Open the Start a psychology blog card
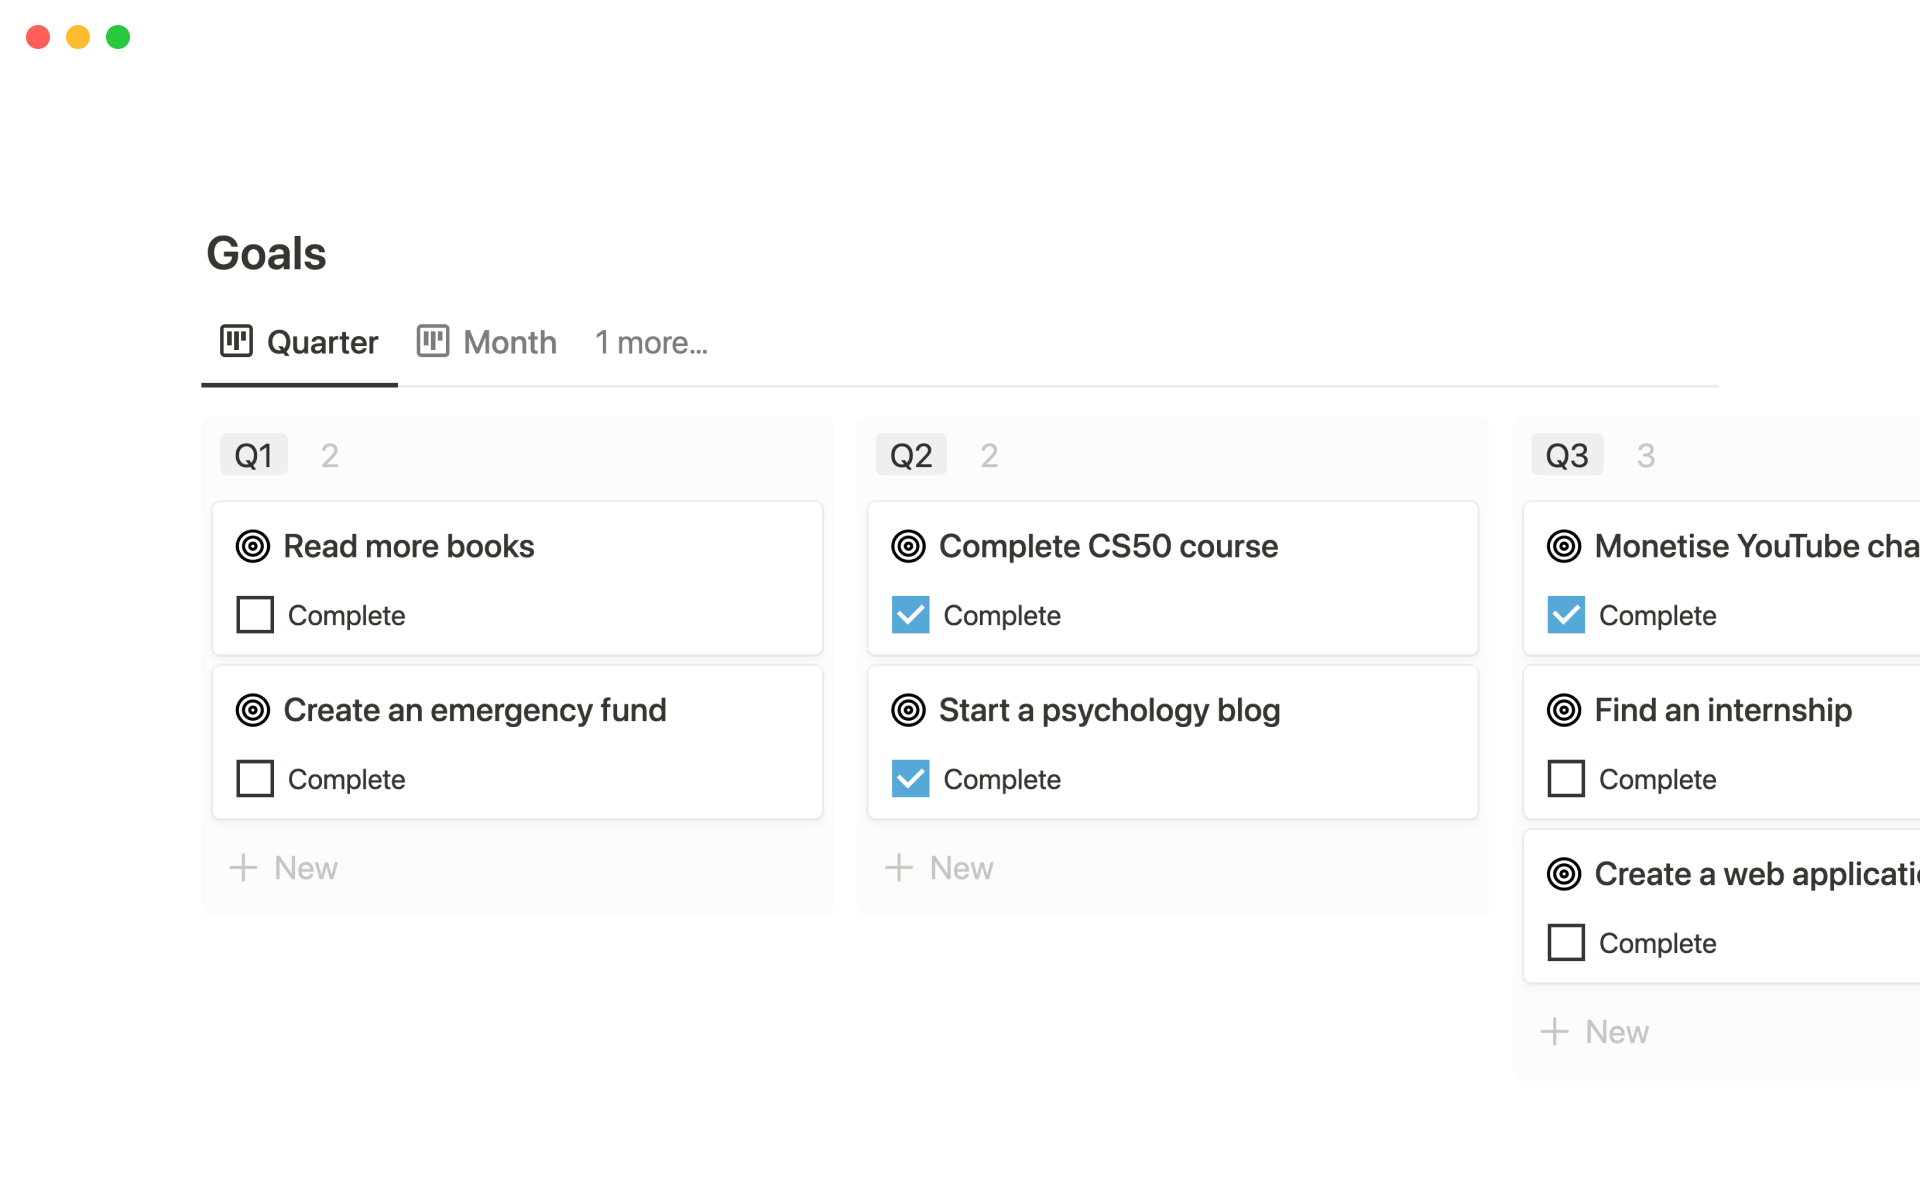Viewport: 1920px width, 1200px height. 1109,711
